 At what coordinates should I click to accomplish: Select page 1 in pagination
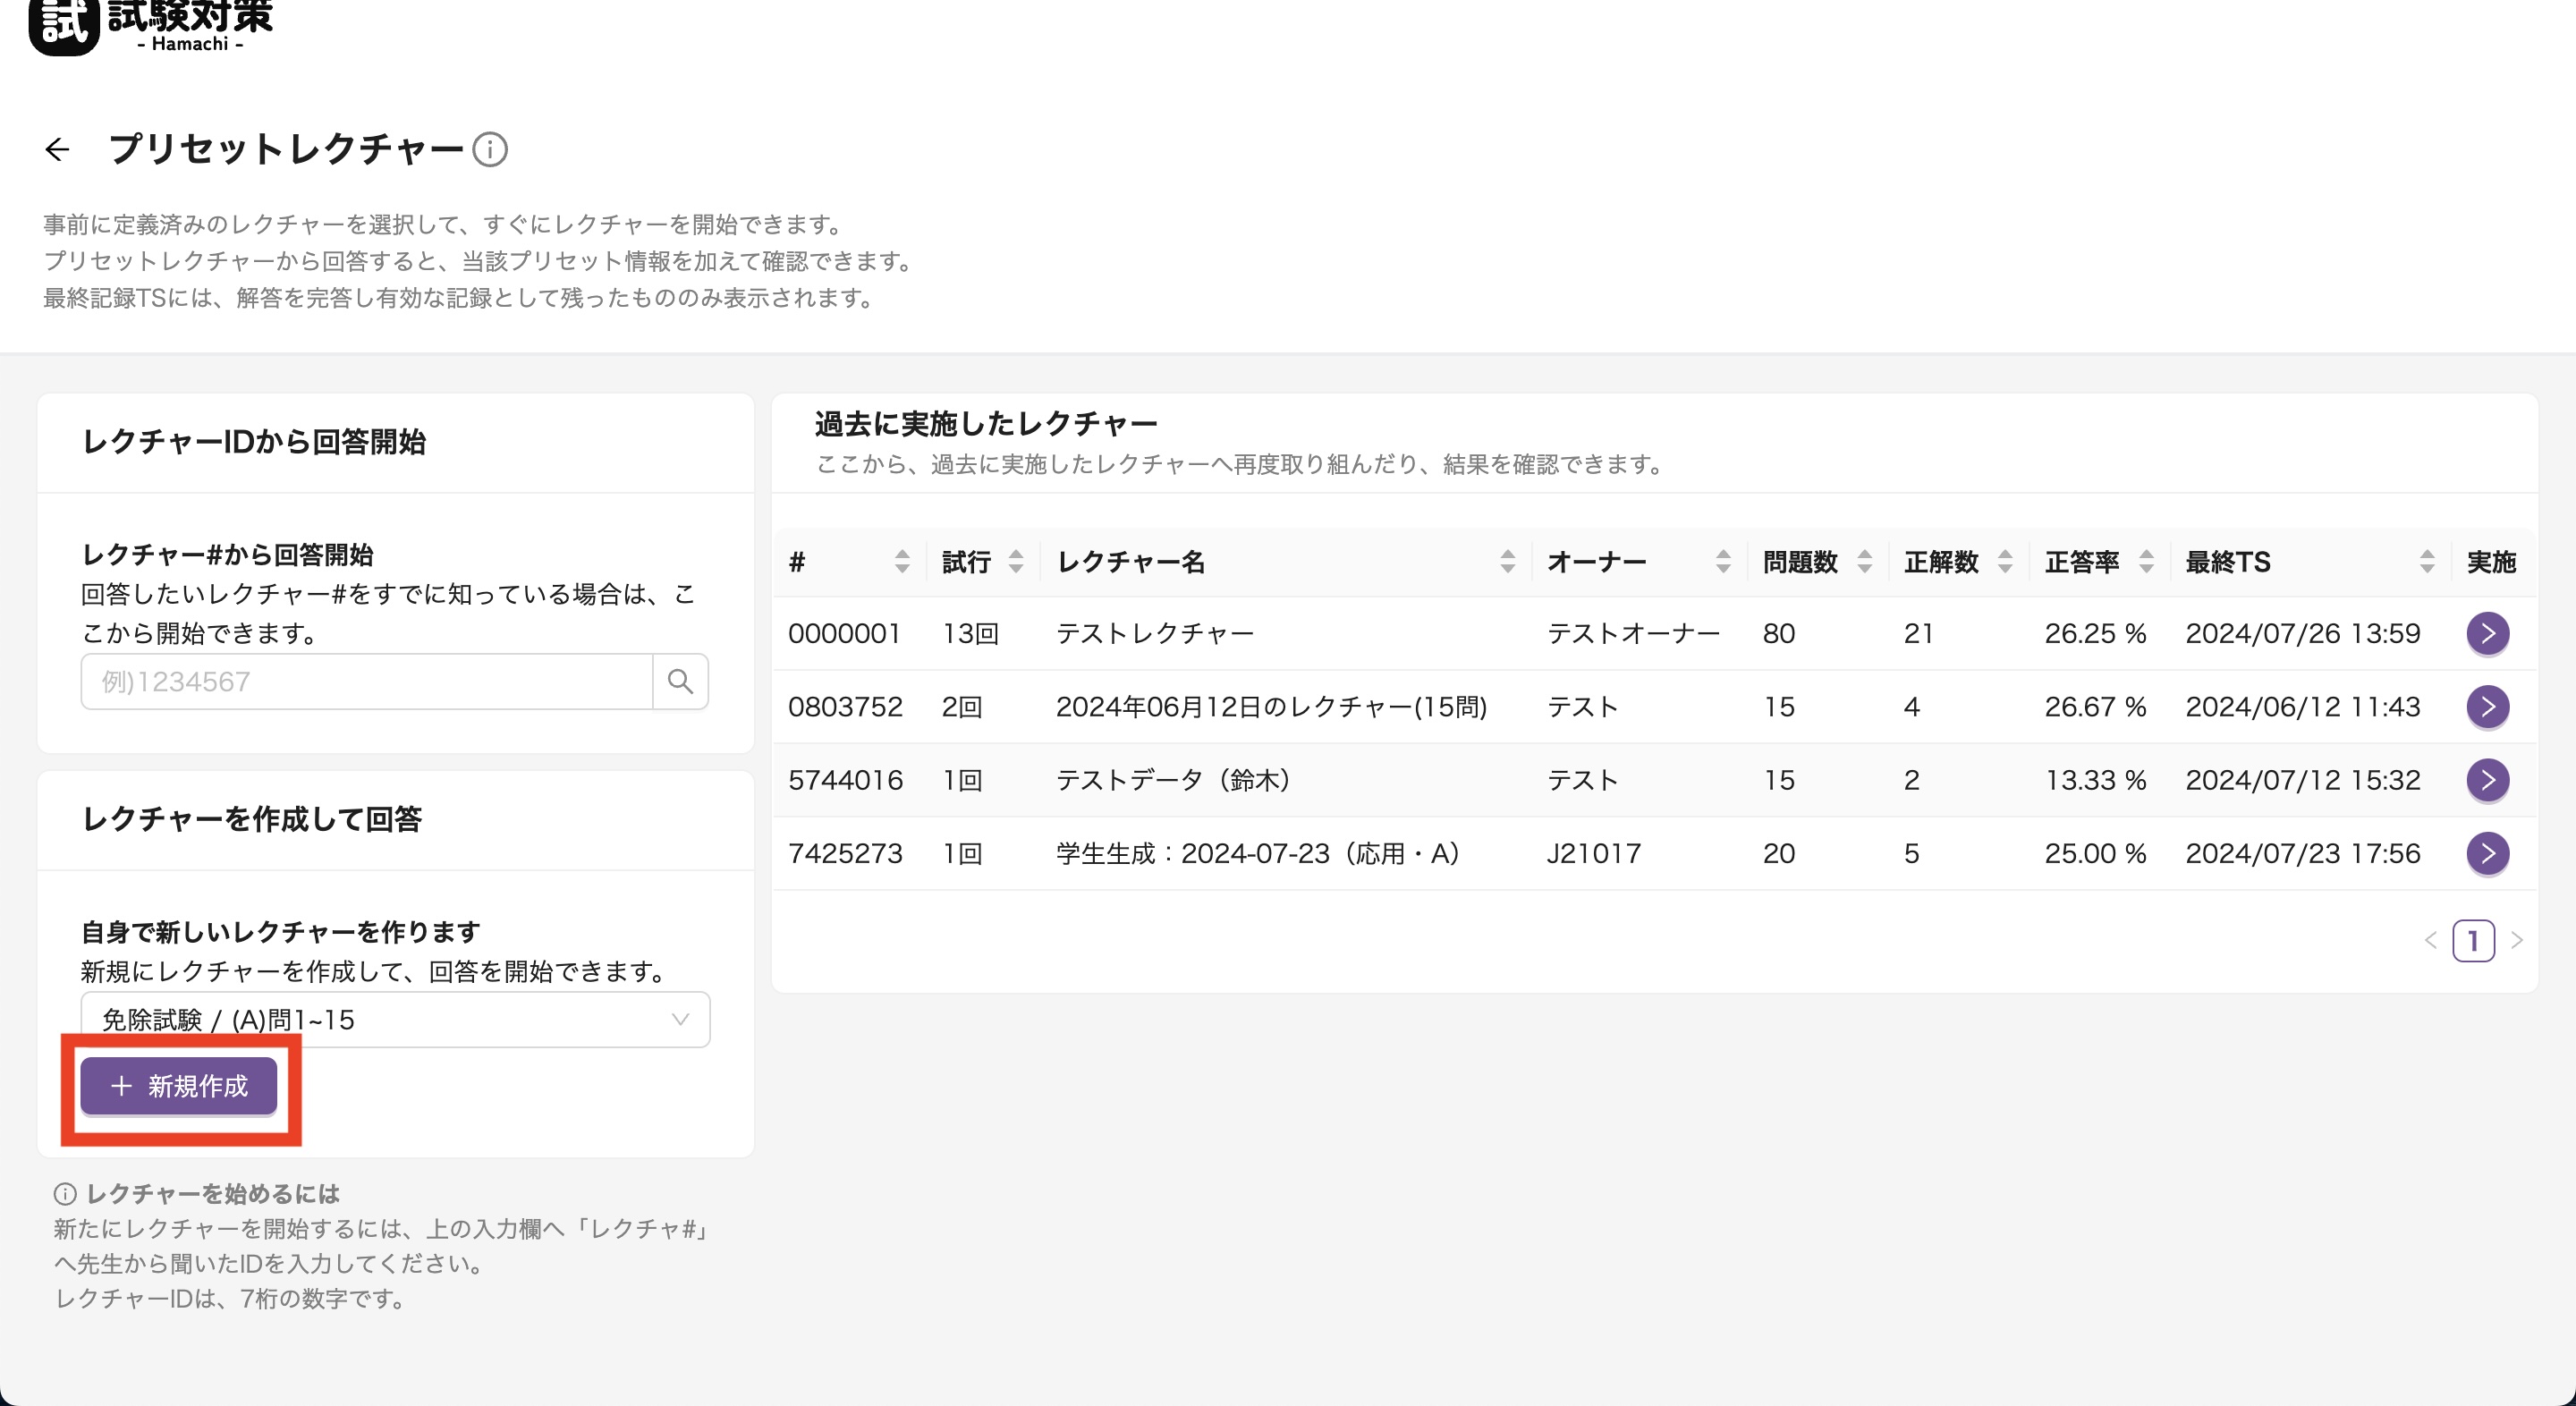click(x=2473, y=941)
